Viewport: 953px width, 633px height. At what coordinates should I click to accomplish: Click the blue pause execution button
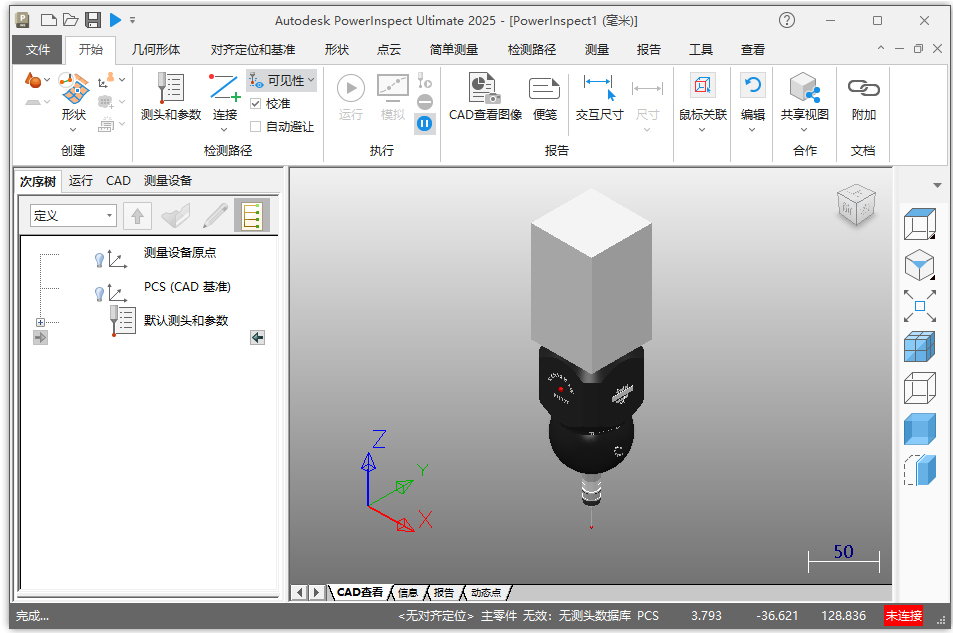click(x=423, y=123)
